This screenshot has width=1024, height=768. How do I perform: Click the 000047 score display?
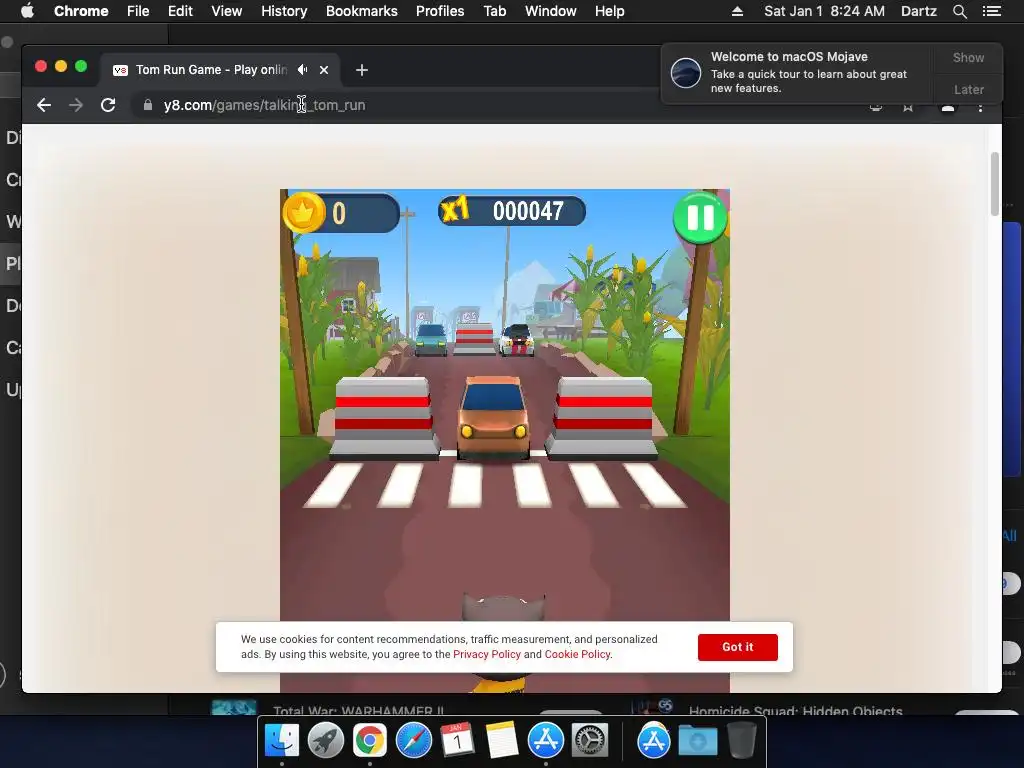pos(528,211)
